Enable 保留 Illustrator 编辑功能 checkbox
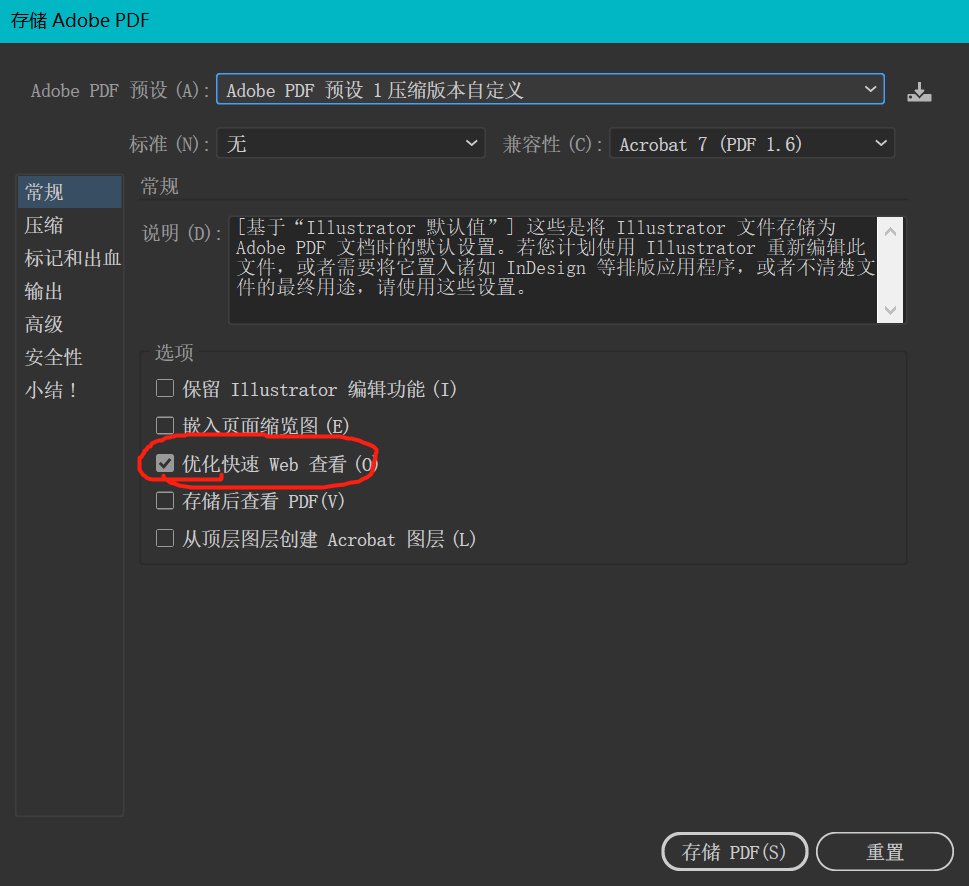The width and height of the screenshot is (969, 886). click(165, 388)
